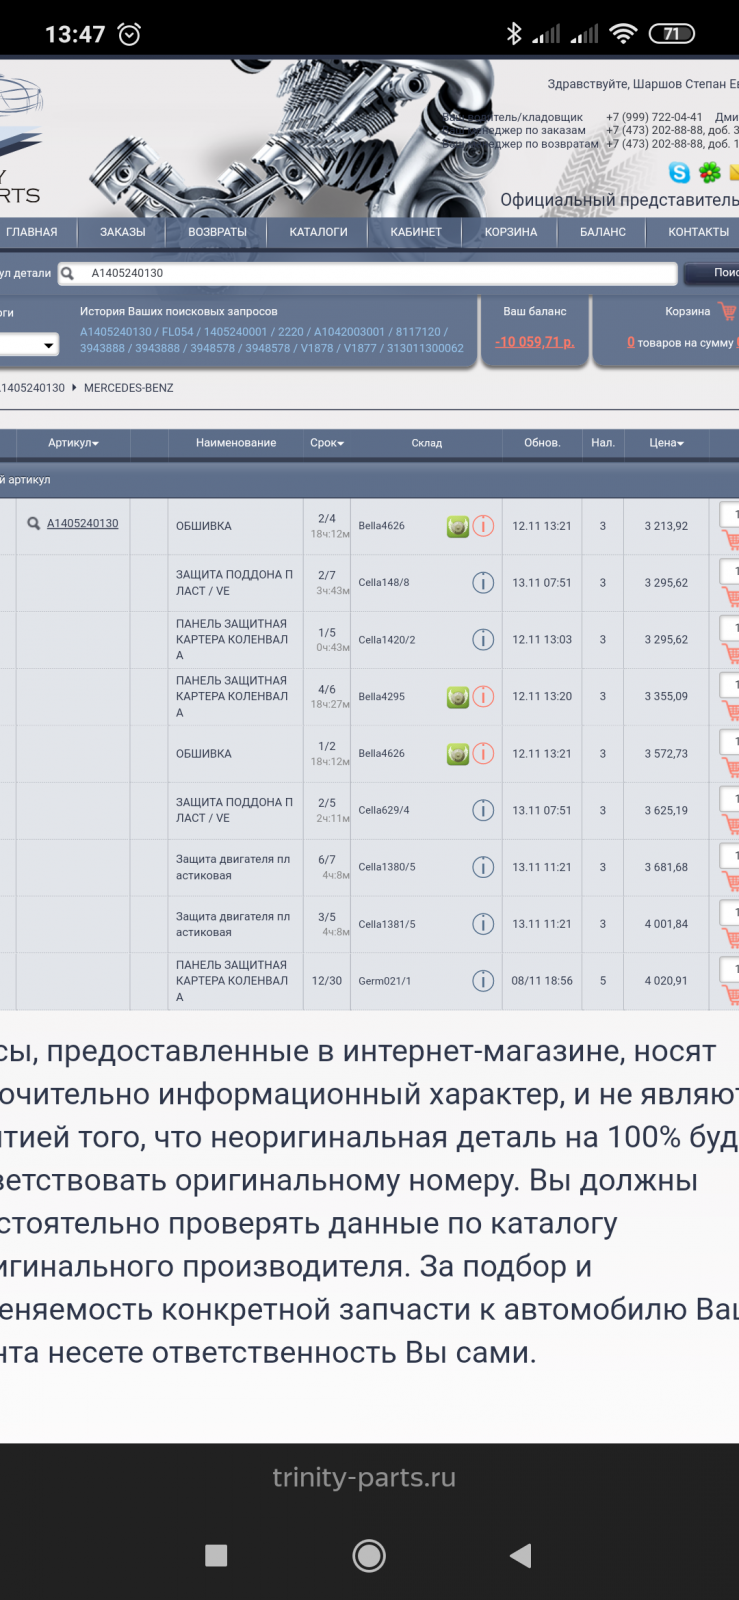Sort results by Цена column
This screenshot has width=739, height=1600.
pyautogui.click(x=666, y=443)
